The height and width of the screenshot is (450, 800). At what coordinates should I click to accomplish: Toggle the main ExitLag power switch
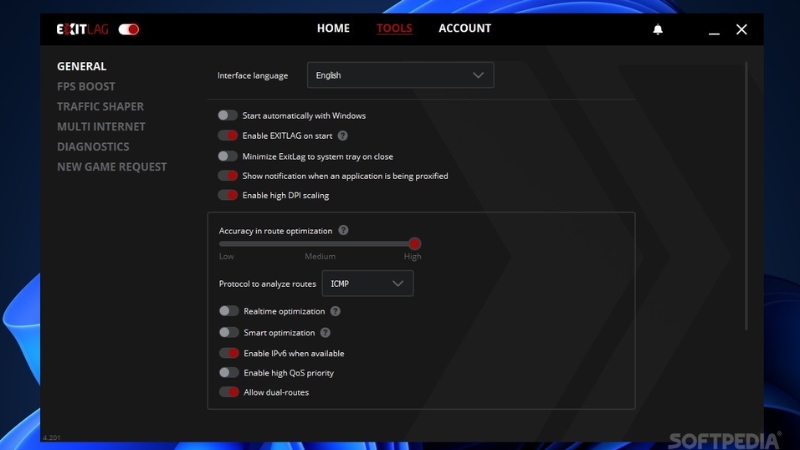129,29
